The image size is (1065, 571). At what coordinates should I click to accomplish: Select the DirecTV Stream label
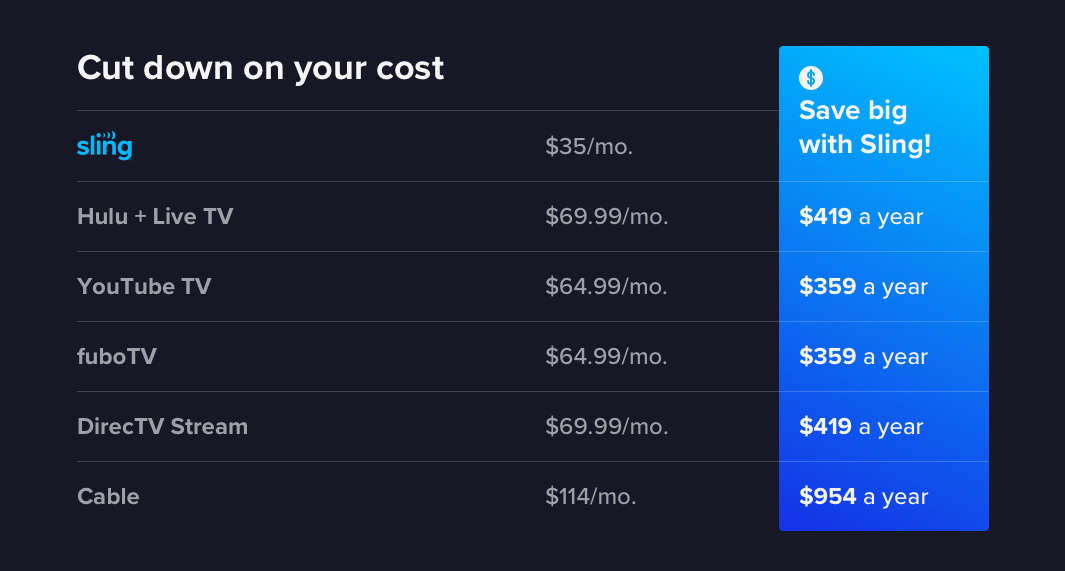[x=162, y=426]
